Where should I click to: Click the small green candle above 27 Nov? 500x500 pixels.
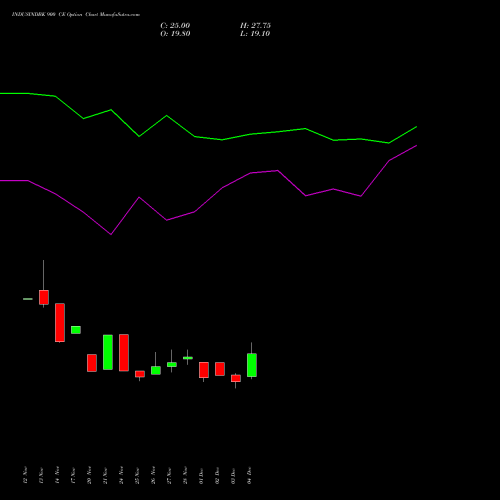pos(172,365)
